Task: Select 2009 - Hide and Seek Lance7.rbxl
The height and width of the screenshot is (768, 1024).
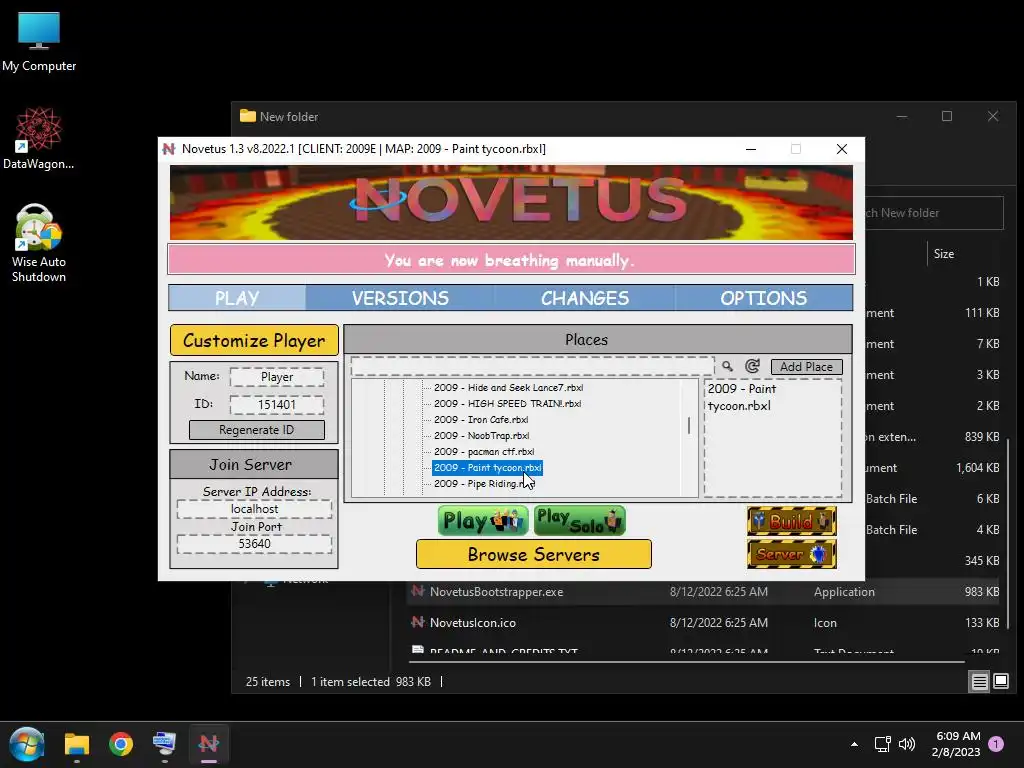Action: 508,387
